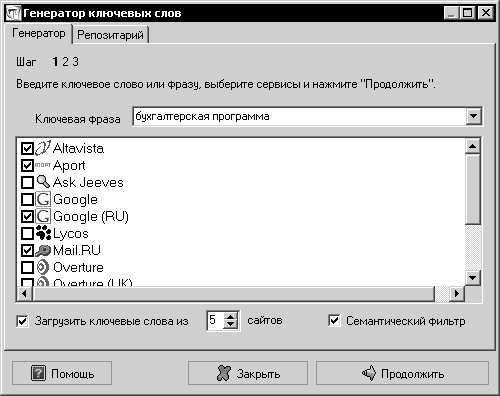Select the 'Google (RU)' list label
Screen dimensions: 500x396
tap(91, 216)
